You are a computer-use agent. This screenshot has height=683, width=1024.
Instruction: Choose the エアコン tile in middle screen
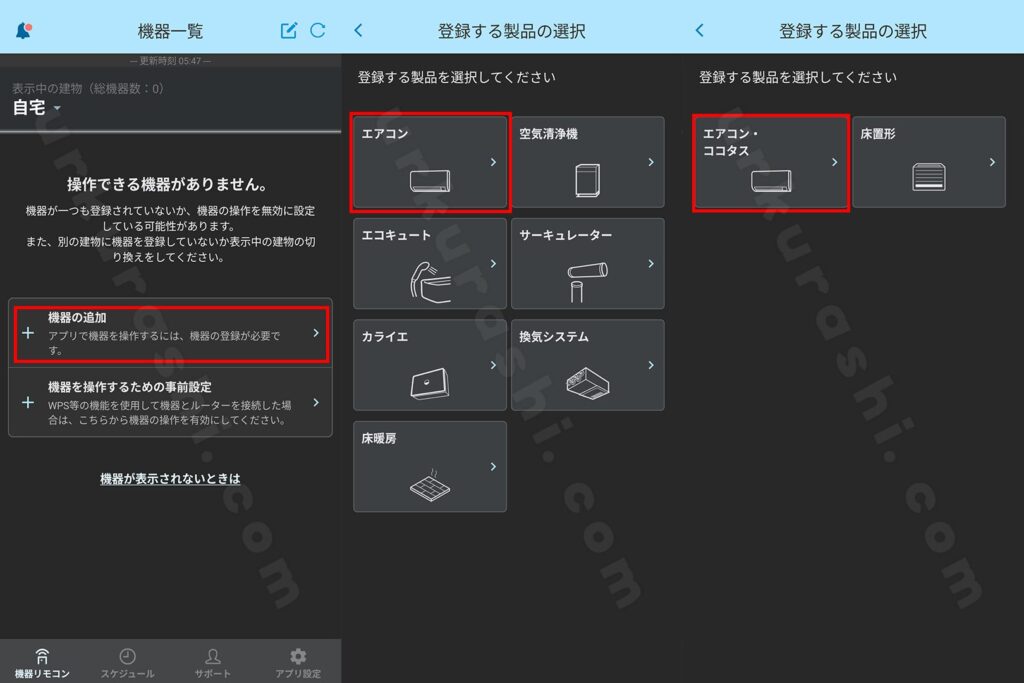coord(430,162)
